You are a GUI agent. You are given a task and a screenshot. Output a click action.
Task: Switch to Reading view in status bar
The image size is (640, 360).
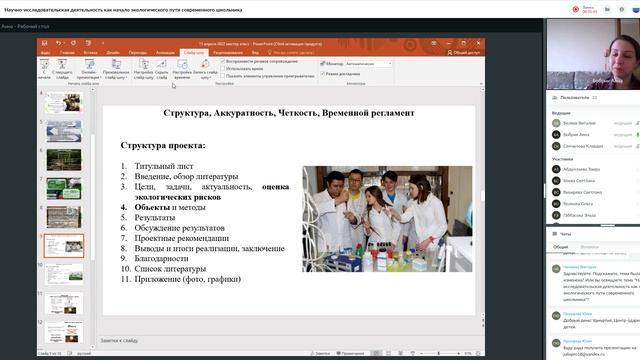click(400, 353)
